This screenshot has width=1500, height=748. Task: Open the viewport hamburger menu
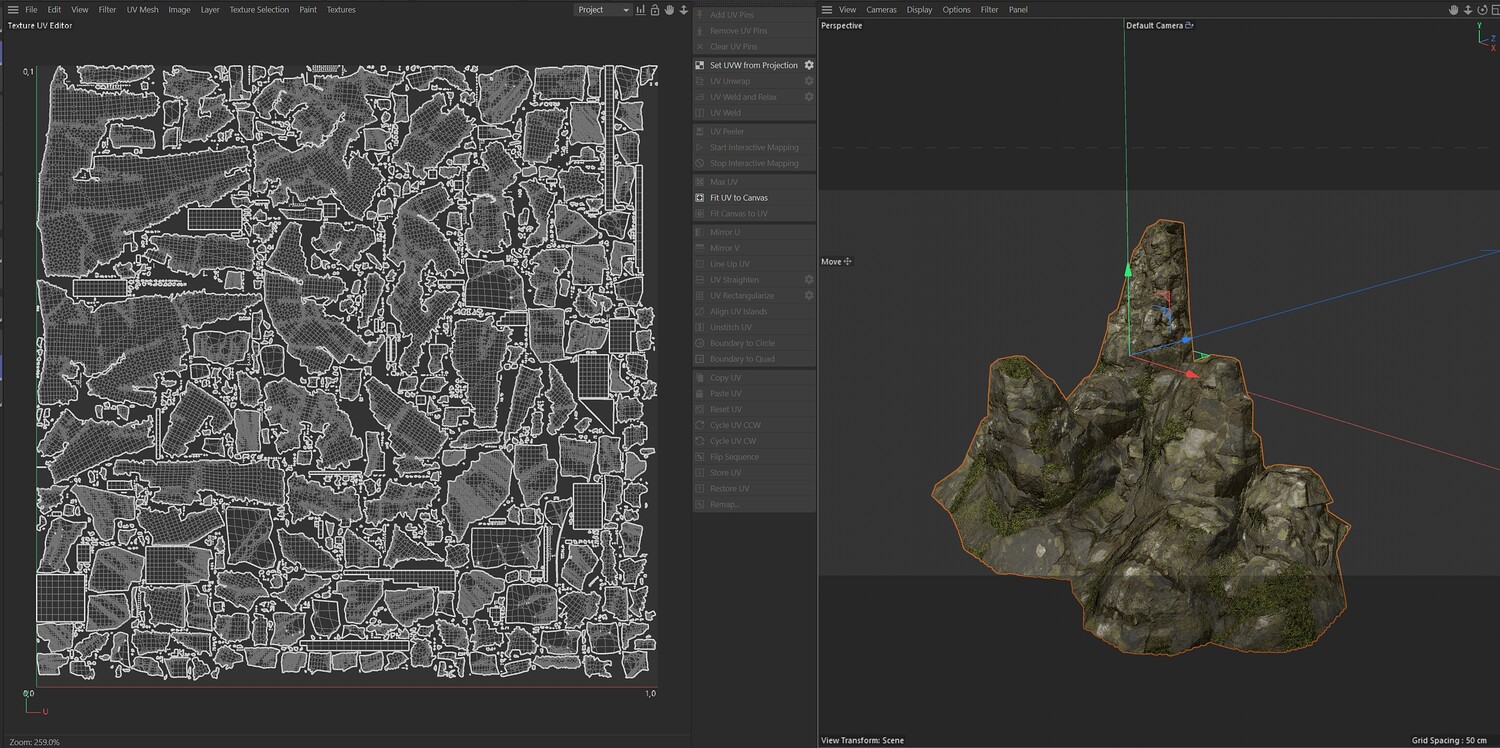coord(827,10)
